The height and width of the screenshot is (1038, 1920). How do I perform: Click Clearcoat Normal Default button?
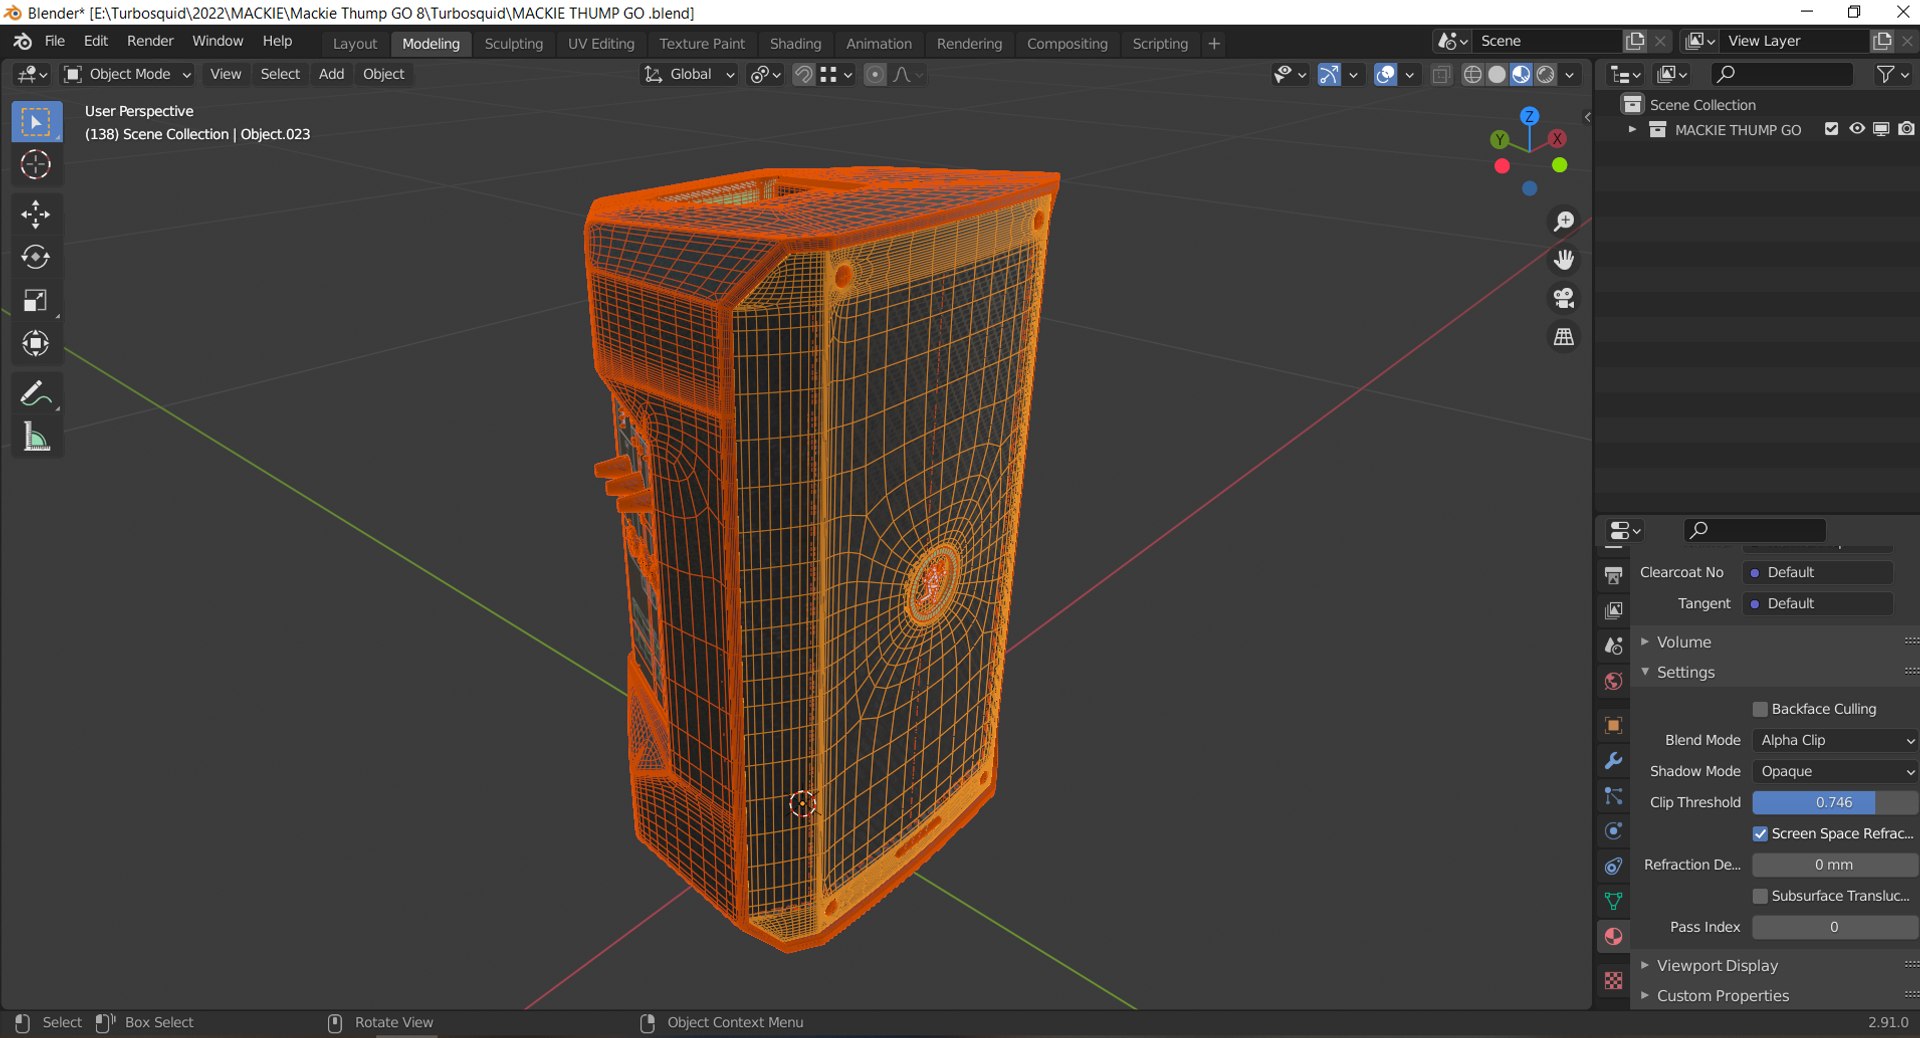1818,572
